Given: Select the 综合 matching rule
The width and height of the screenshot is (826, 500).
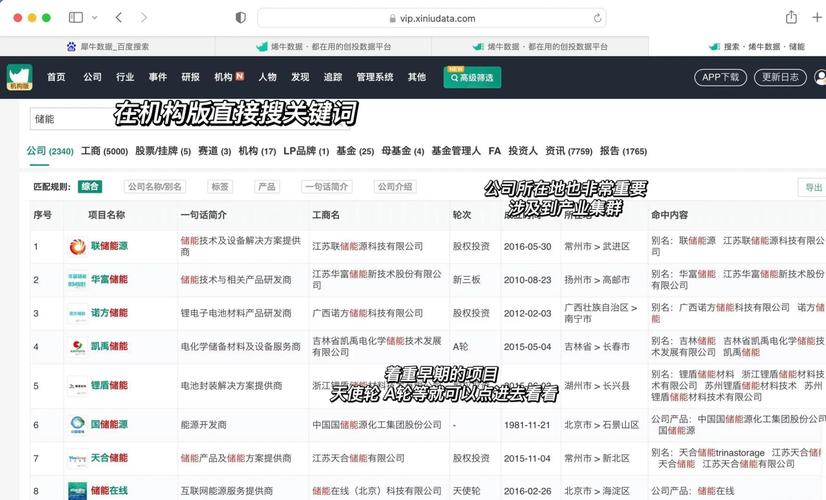Looking at the screenshot, I should coord(90,187).
